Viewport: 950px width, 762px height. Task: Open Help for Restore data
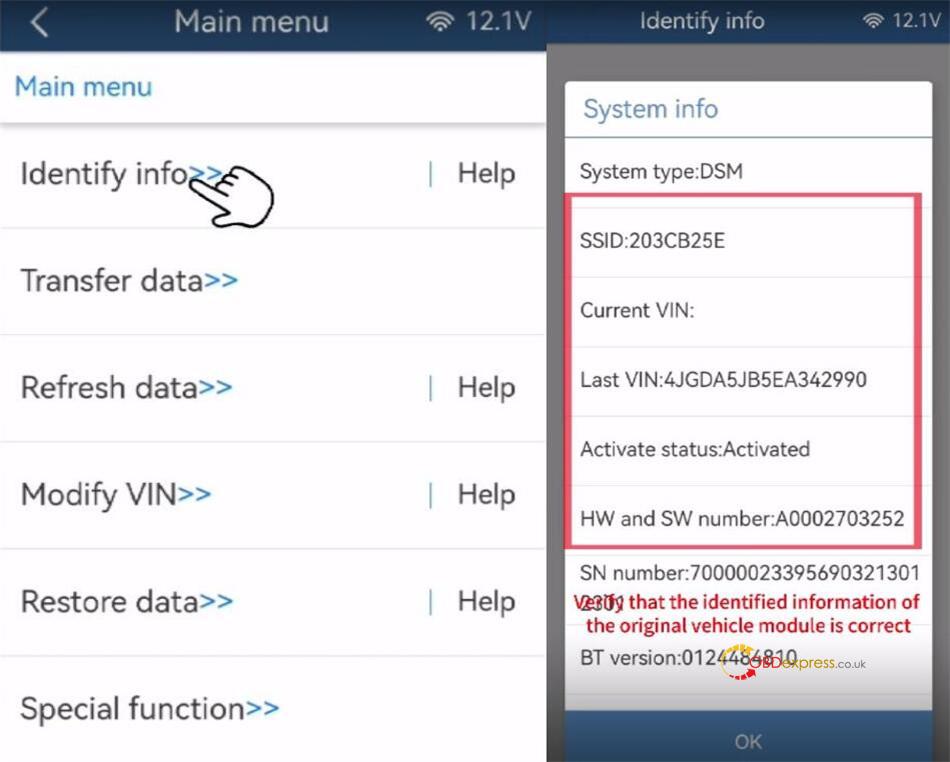pos(486,602)
